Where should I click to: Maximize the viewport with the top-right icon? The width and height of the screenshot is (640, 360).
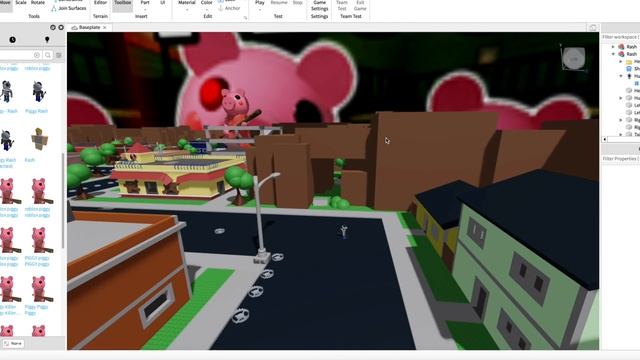point(593,27)
